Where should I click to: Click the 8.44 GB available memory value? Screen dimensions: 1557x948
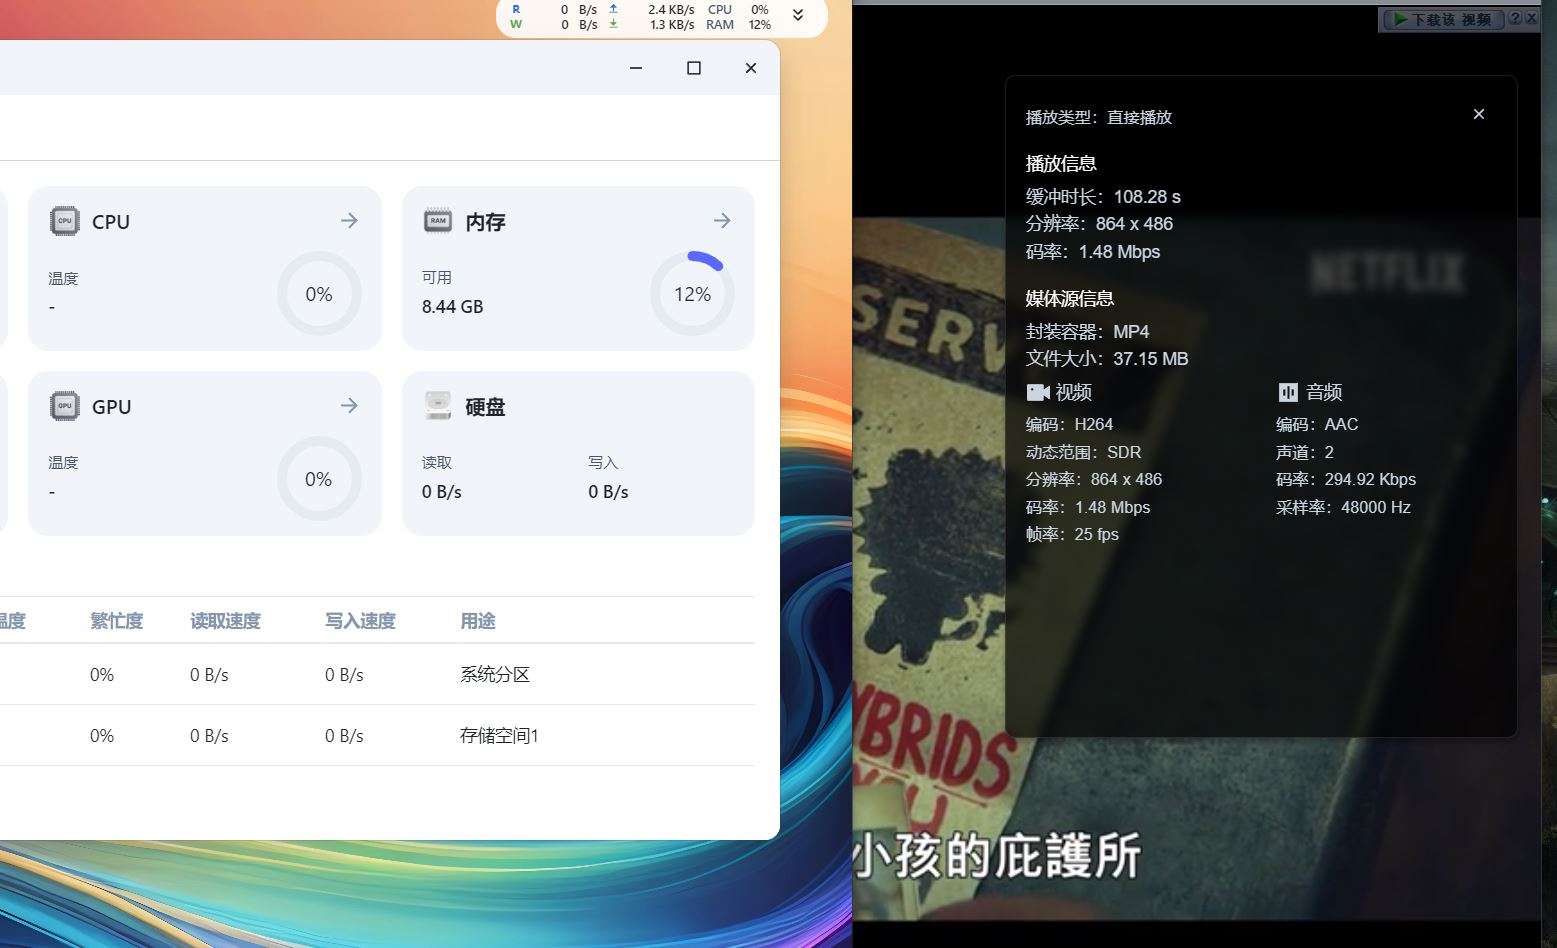pos(452,307)
